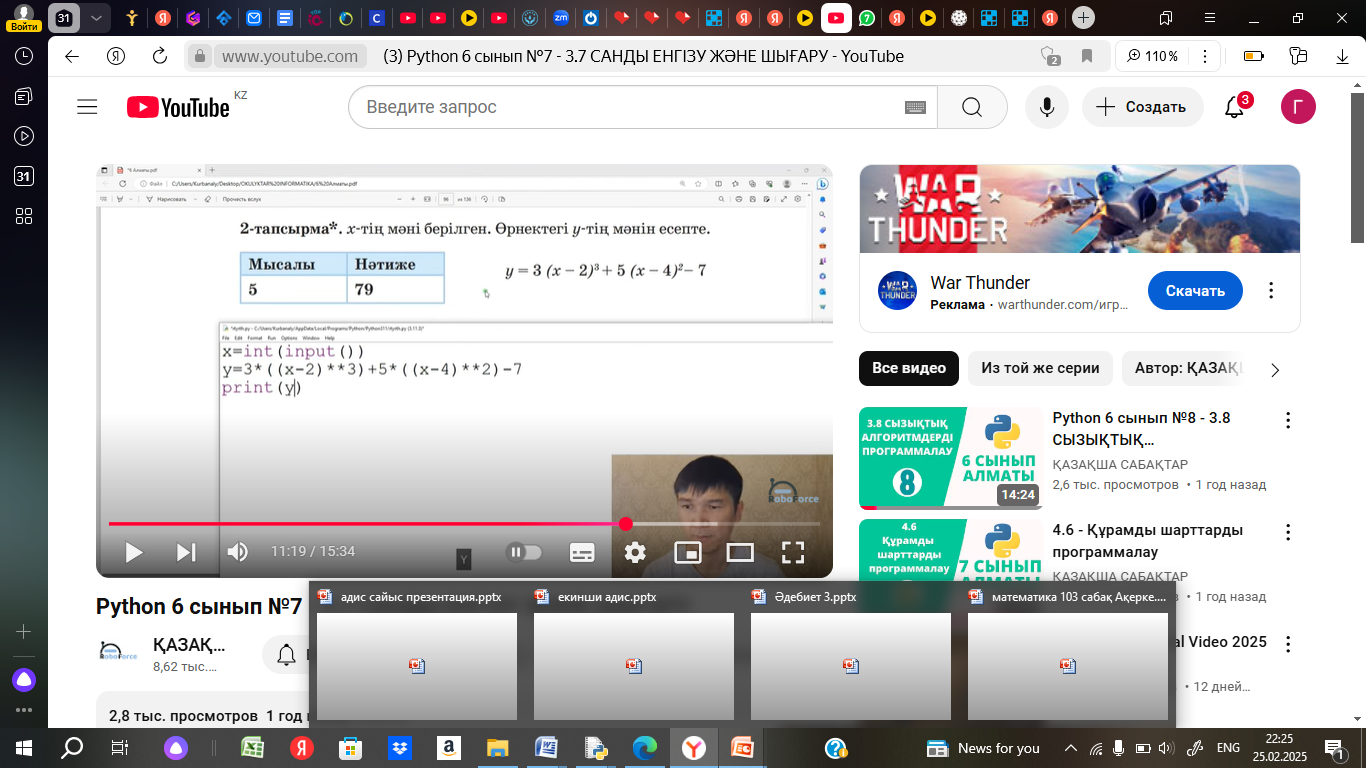
Task: Open the browser downloads arrow
Action: pyautogui.click(x=1342, y=56)
